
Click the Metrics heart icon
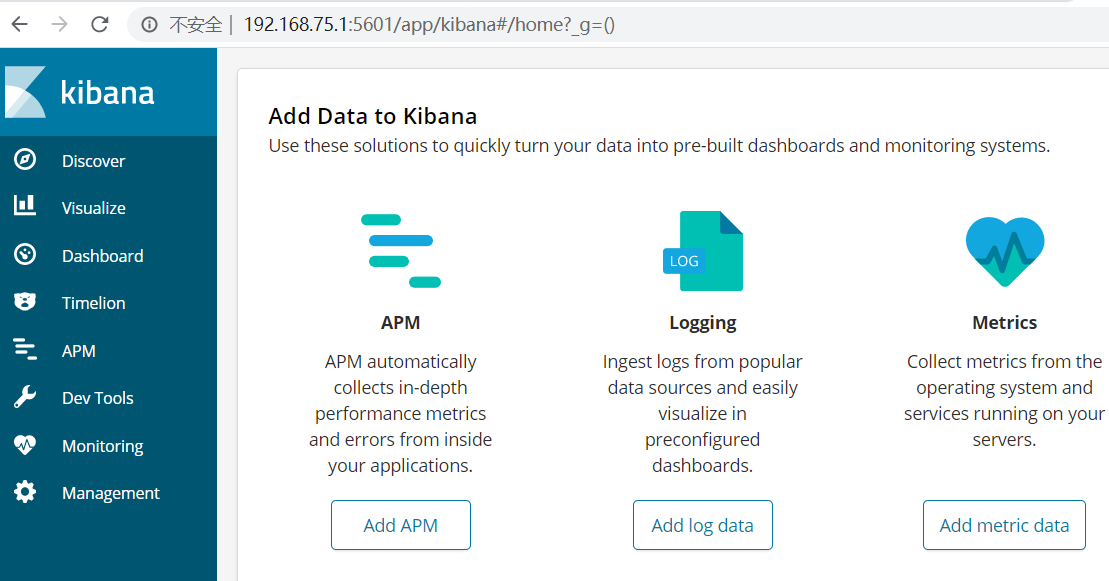pos(1004,250)
